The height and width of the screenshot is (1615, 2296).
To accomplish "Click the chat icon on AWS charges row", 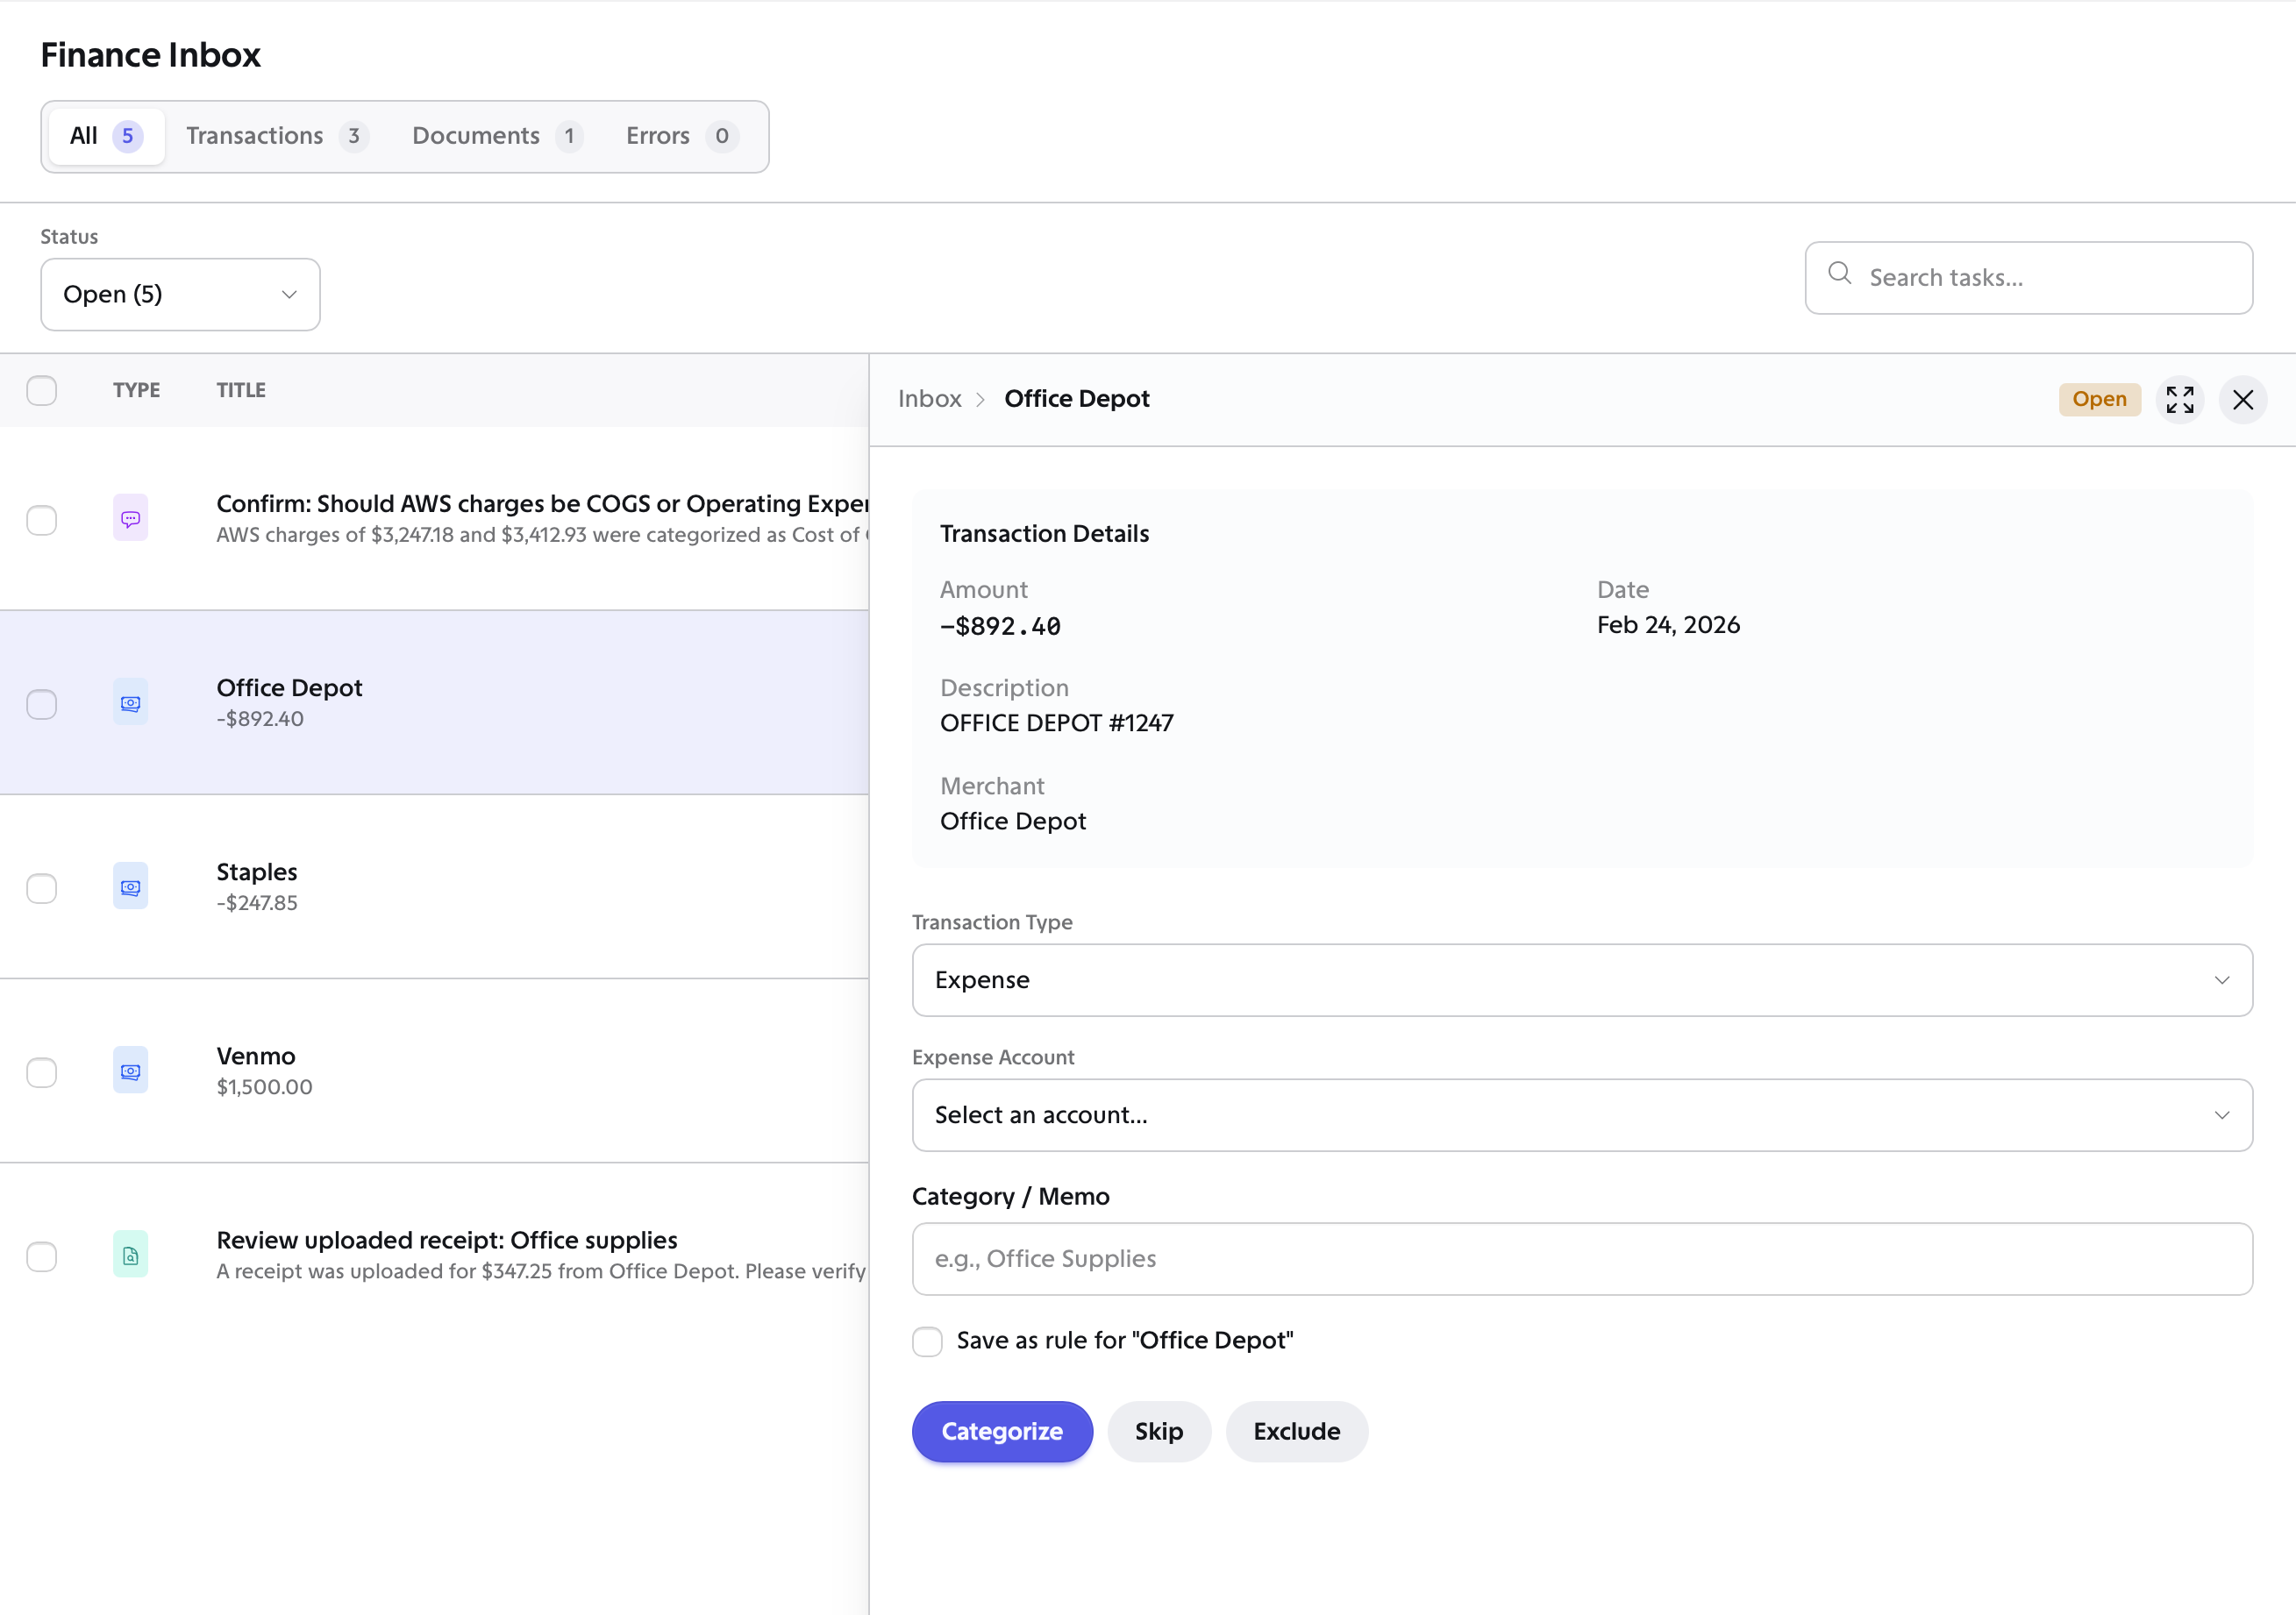I will tap(130, 519).
